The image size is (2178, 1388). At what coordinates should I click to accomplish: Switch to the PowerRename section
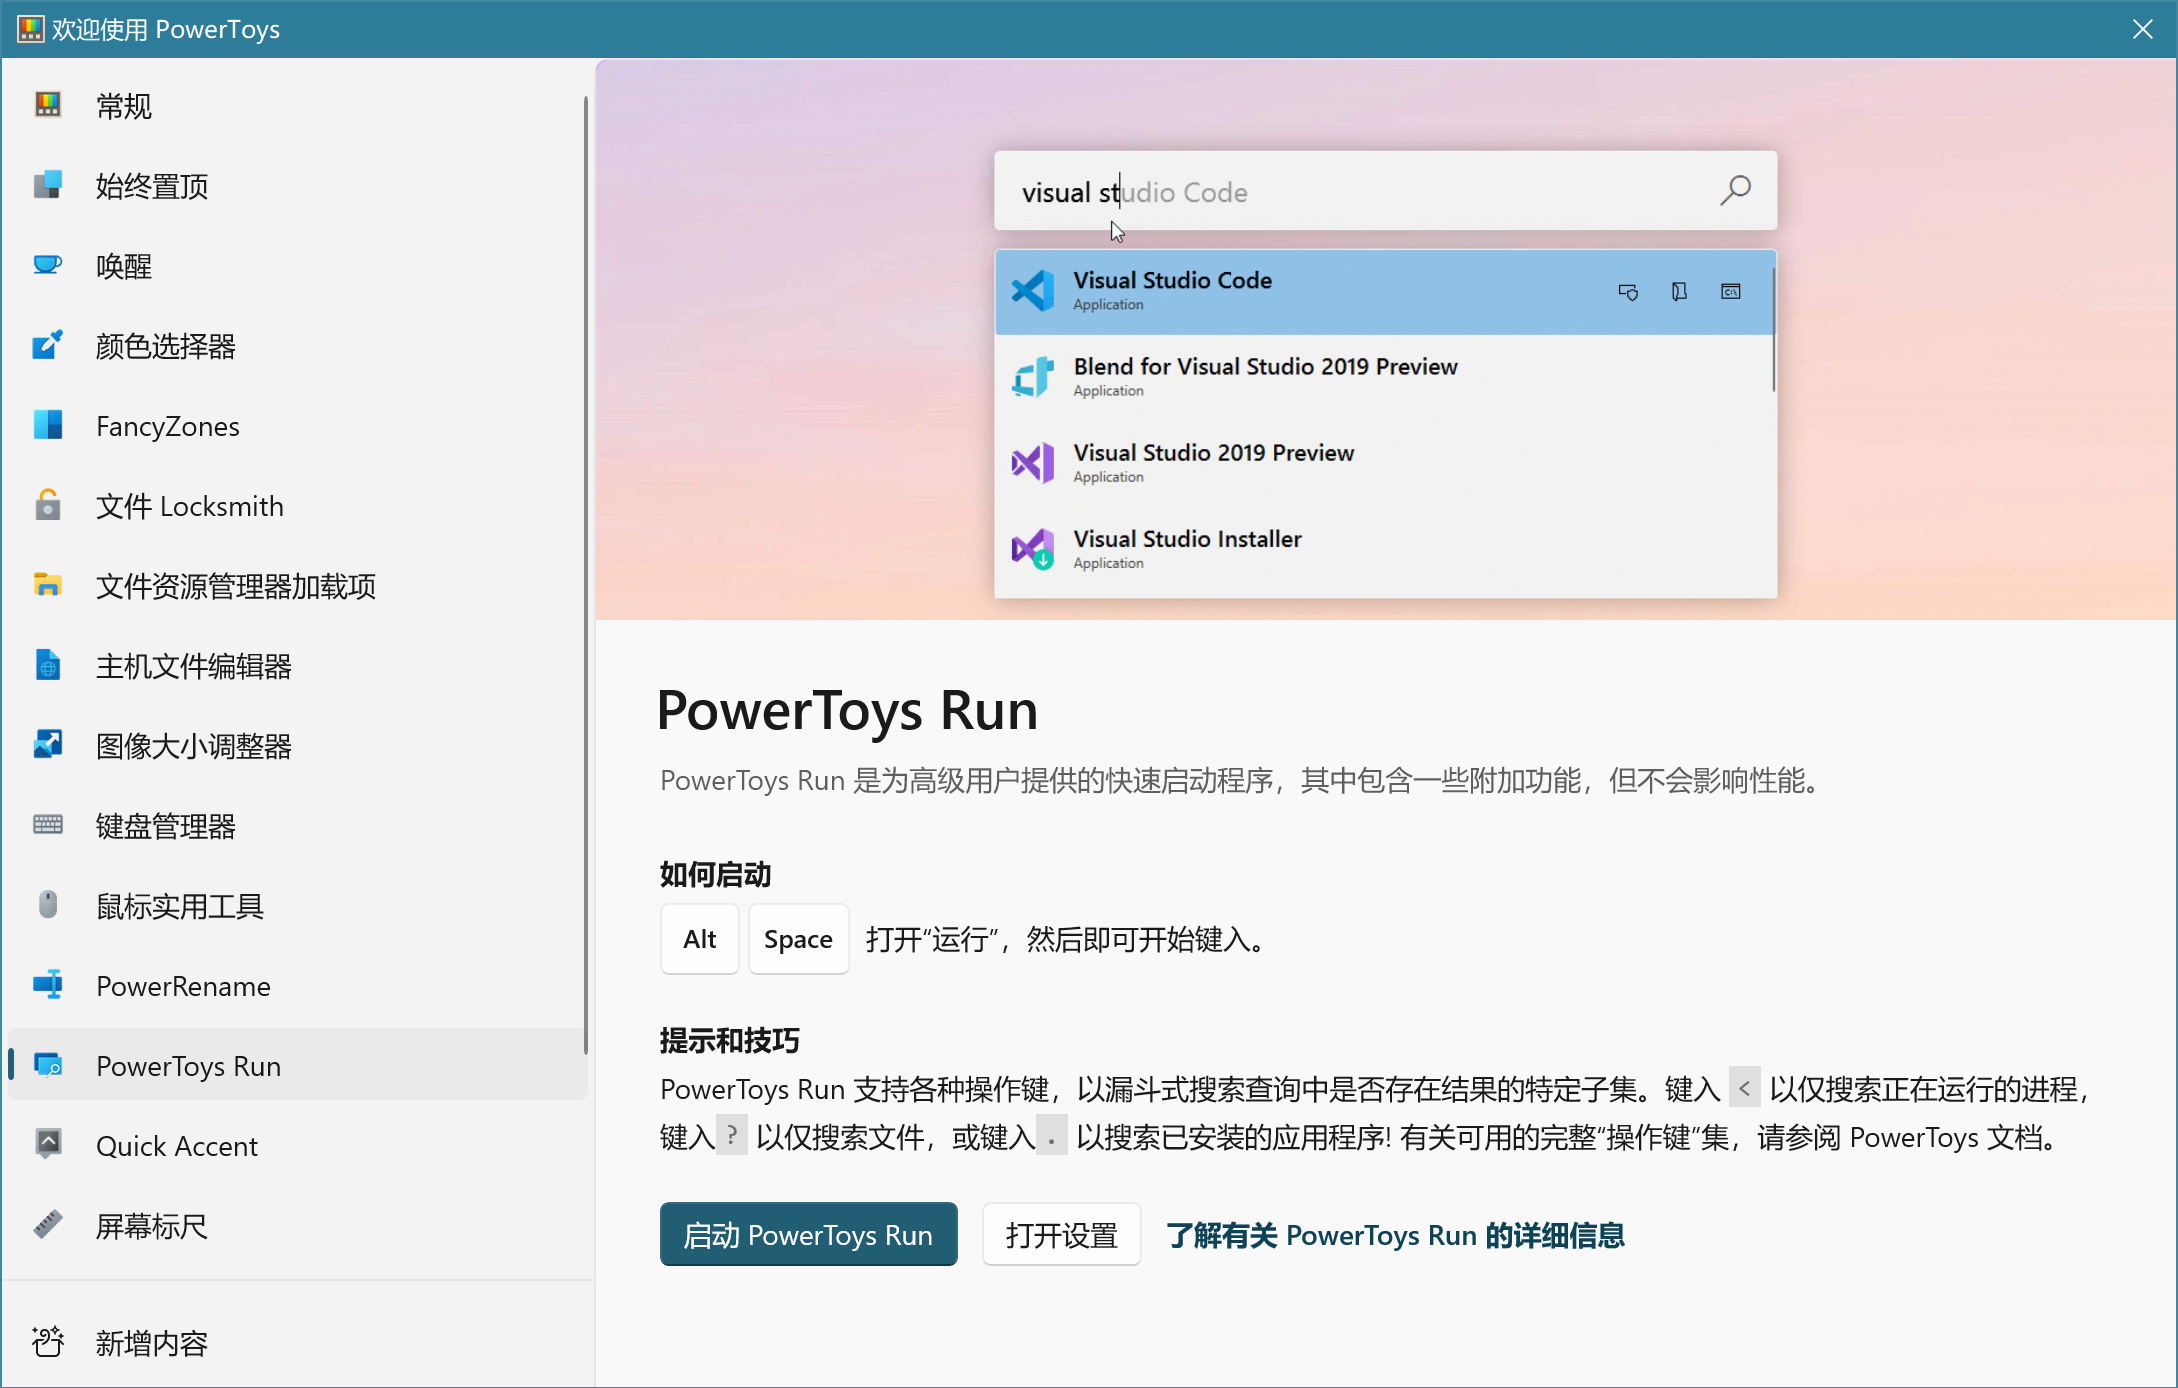click(x=183, y=986)
